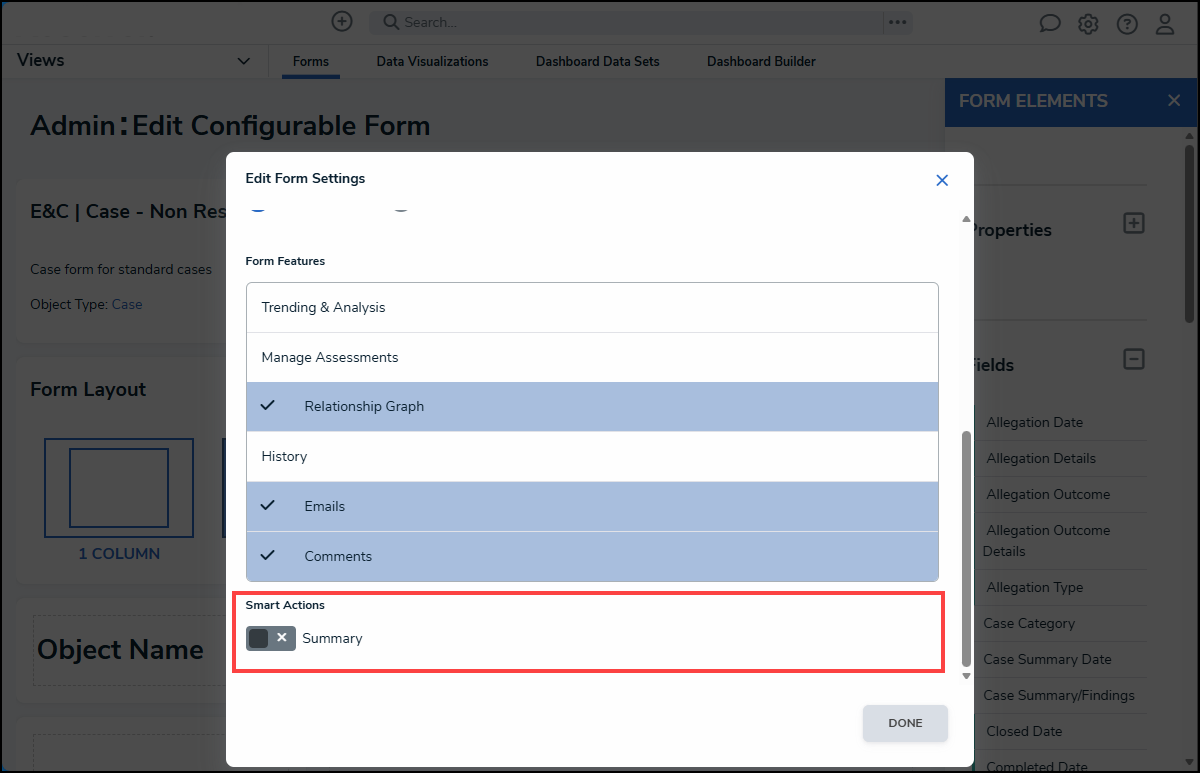Click the dialog's vertical scrollbar thumb

[966, 548]
